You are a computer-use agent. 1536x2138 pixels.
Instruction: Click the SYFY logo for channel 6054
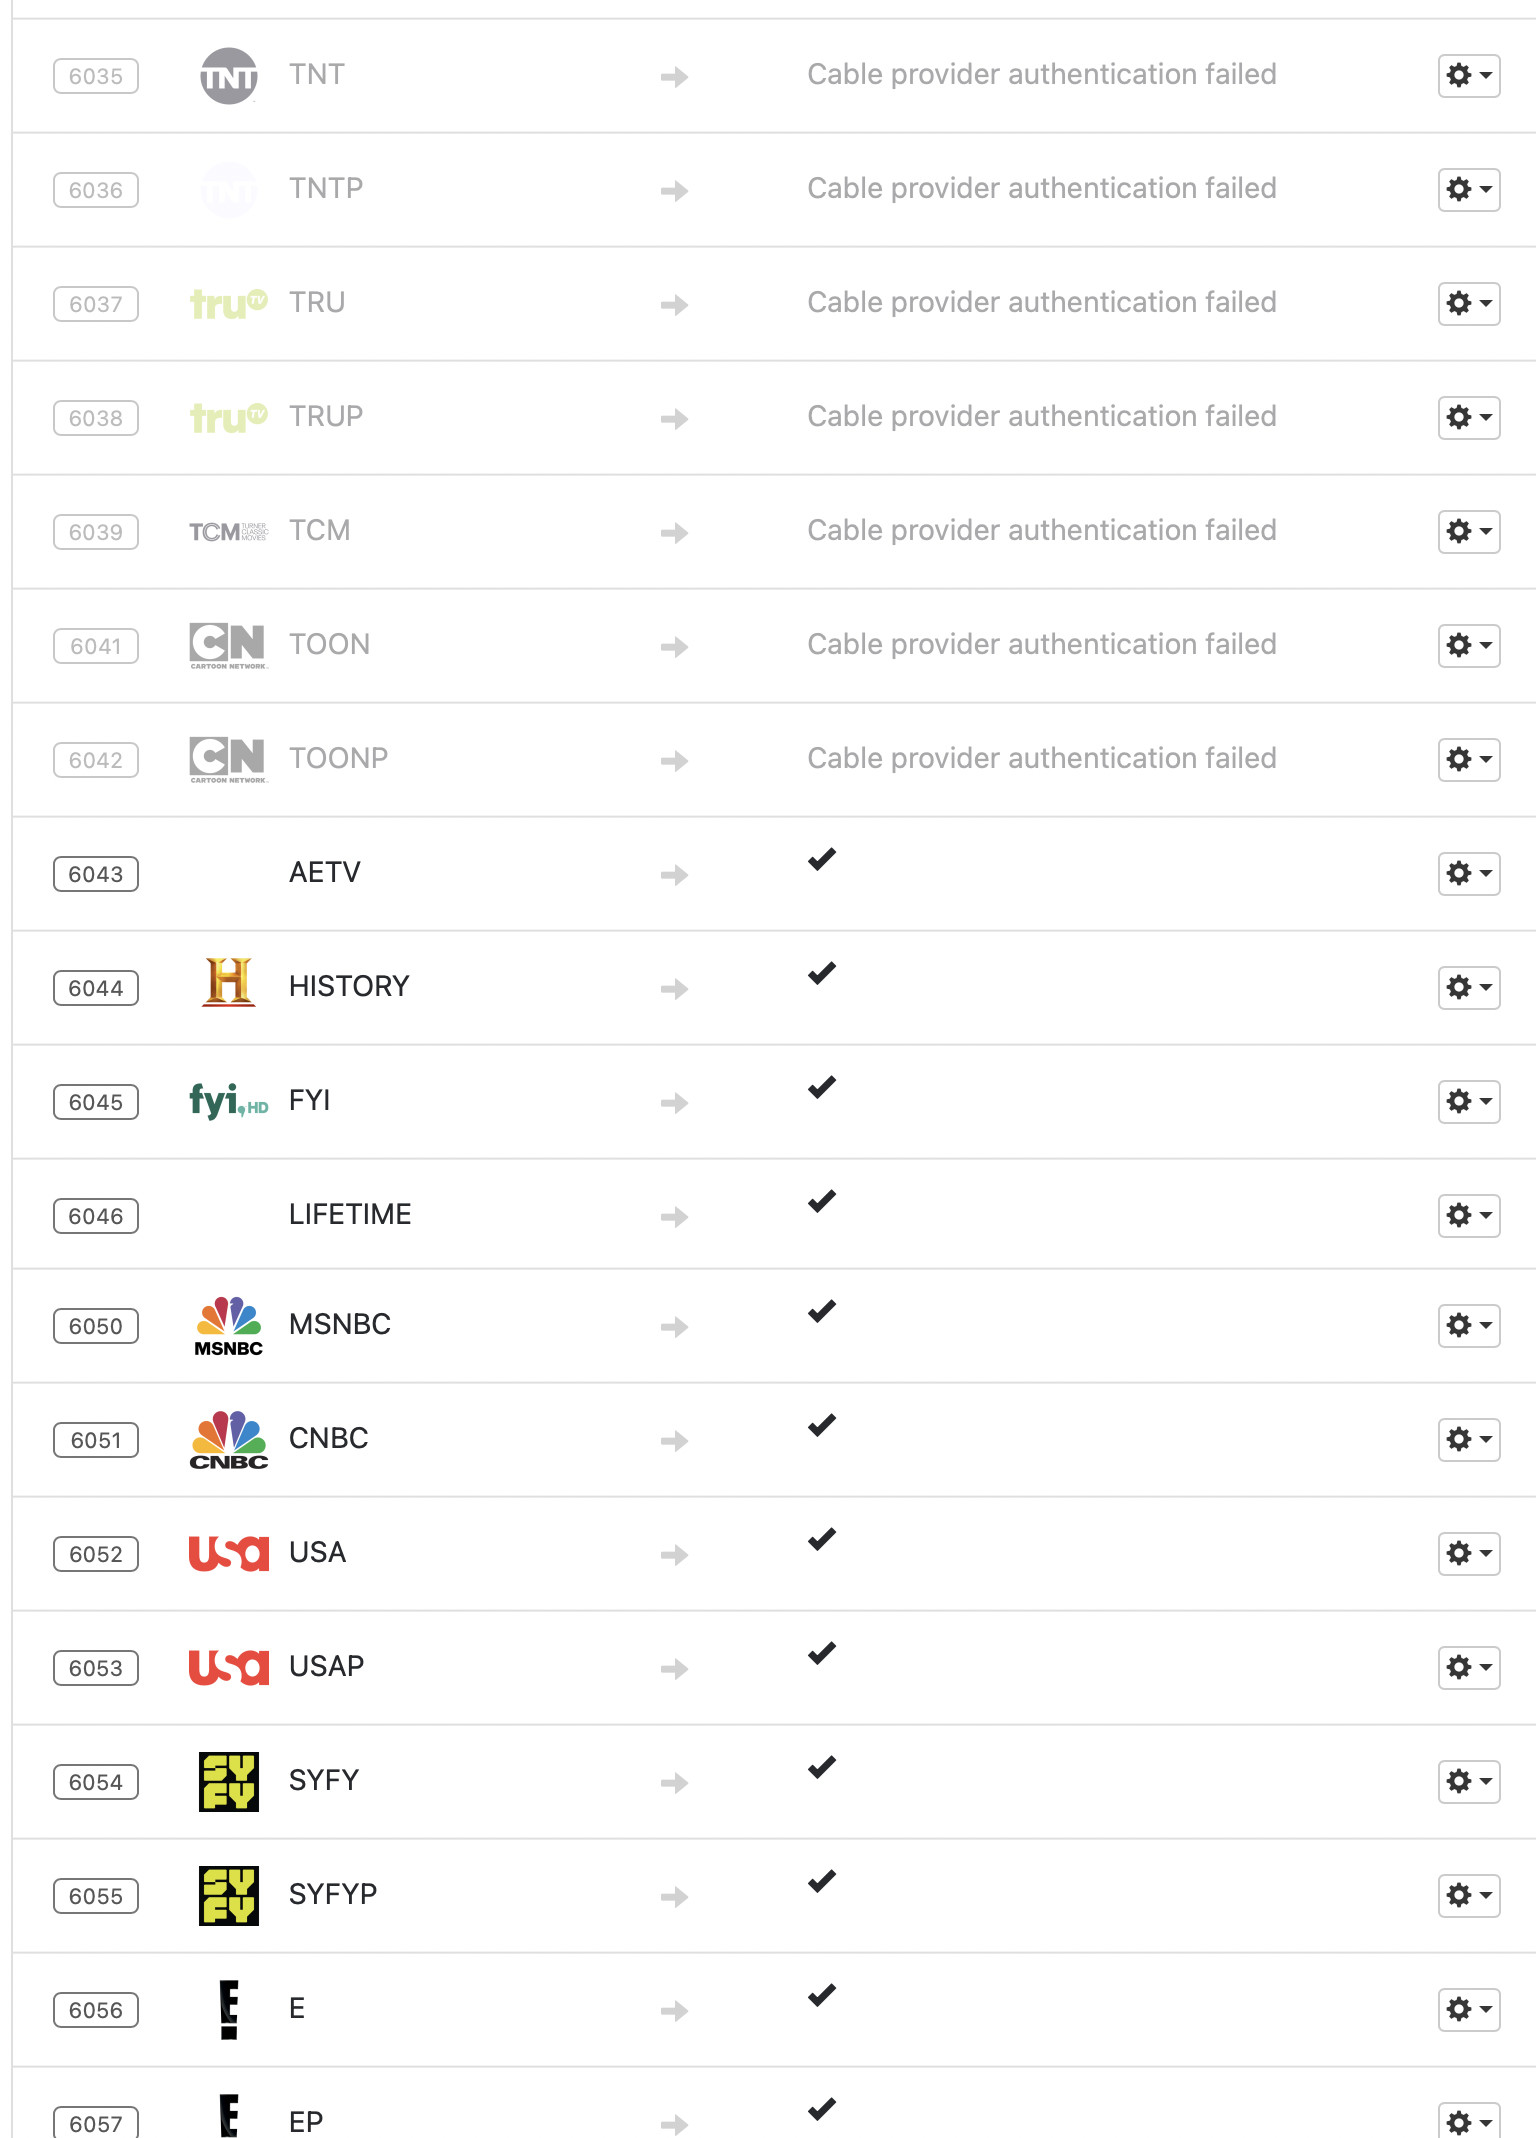[227, 1781]
